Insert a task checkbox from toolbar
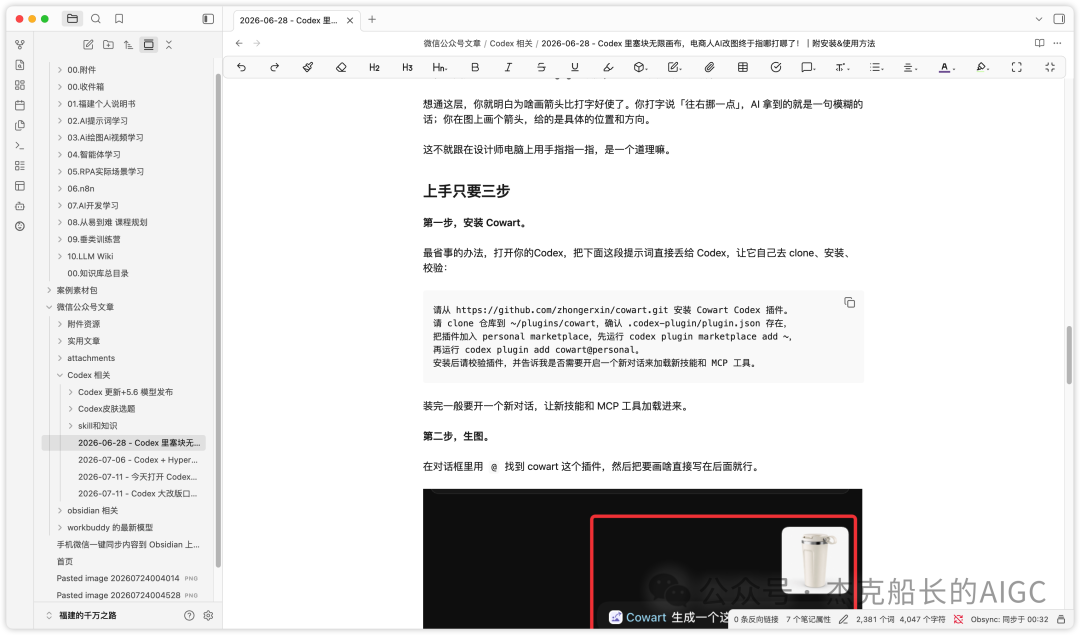The height and width of the screenshot is (635, 1080). click(776, 67)
